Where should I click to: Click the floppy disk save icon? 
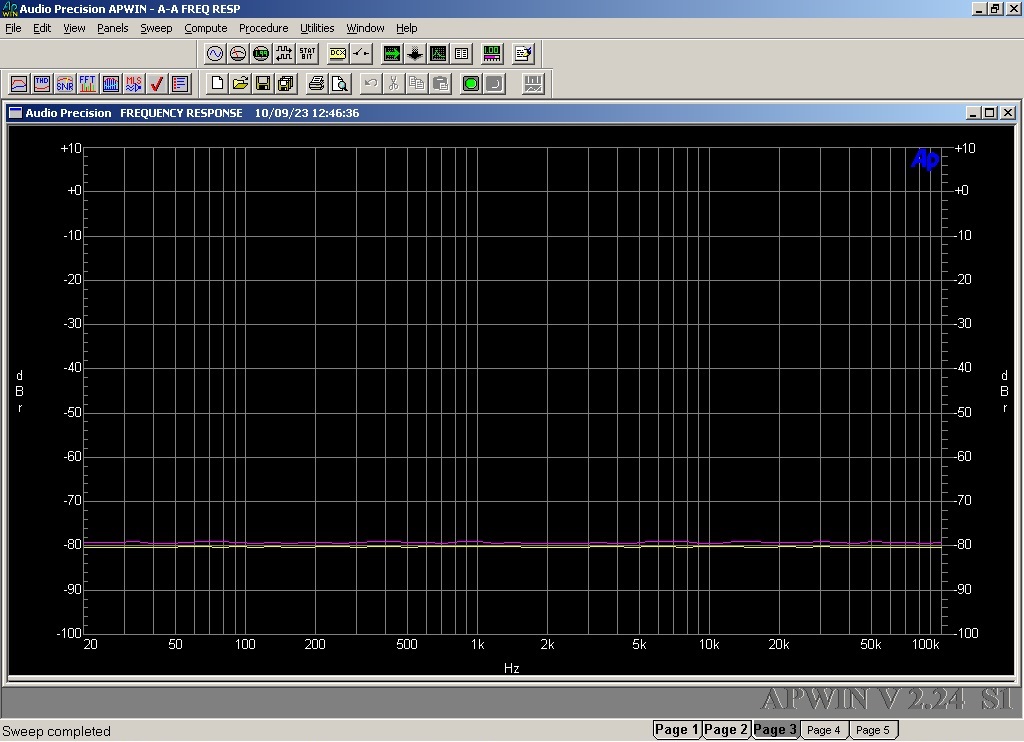pyautogui.click(x=263, y=84)
